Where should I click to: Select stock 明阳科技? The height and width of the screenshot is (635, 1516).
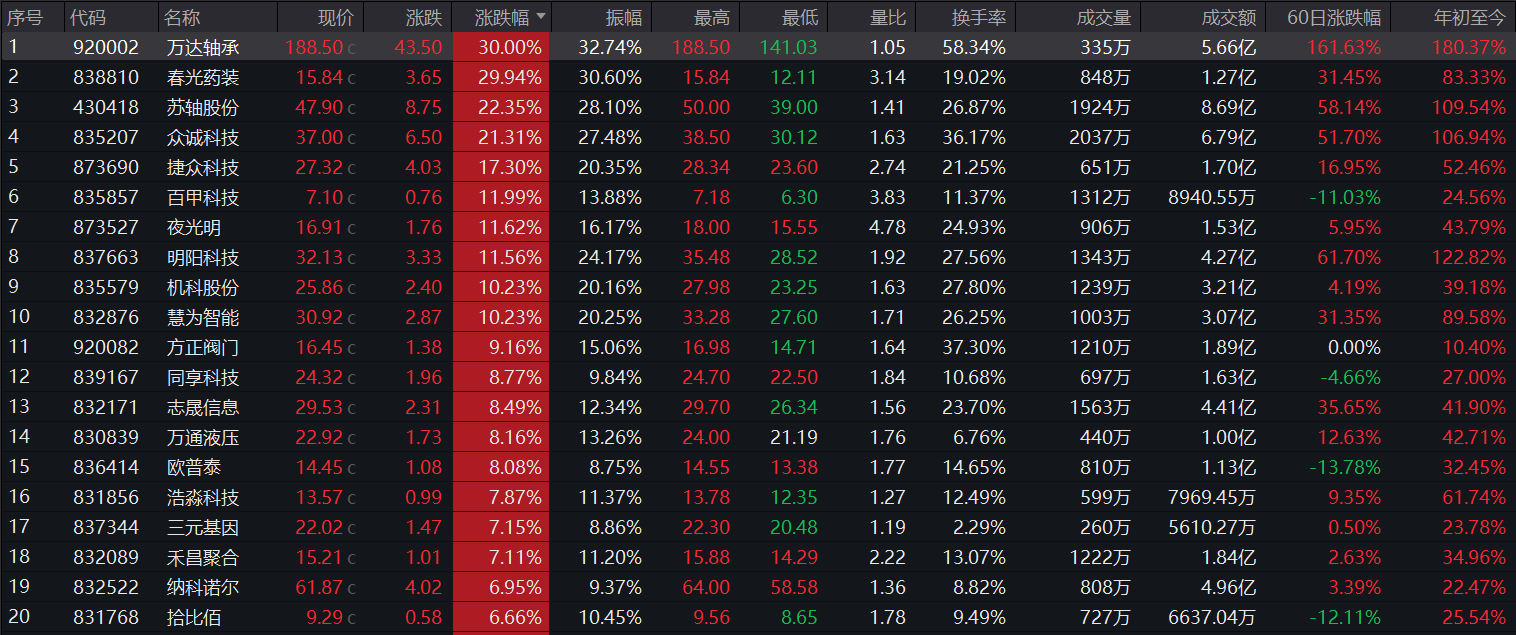(203, 257)
